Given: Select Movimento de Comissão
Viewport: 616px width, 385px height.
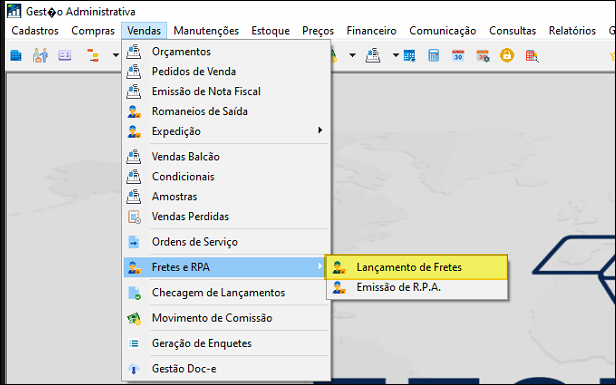Looking at the screenshot, I should click(x=226, y=318).
